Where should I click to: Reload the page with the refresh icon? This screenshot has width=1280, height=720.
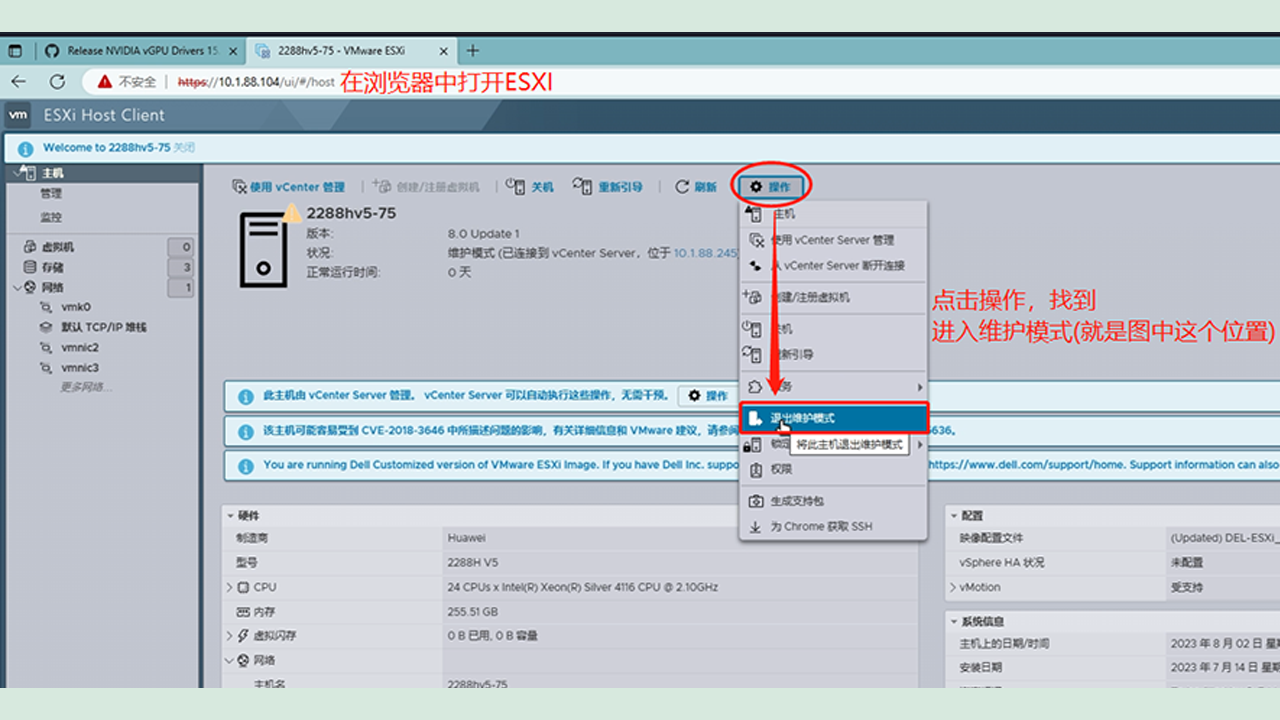(57, 82)
